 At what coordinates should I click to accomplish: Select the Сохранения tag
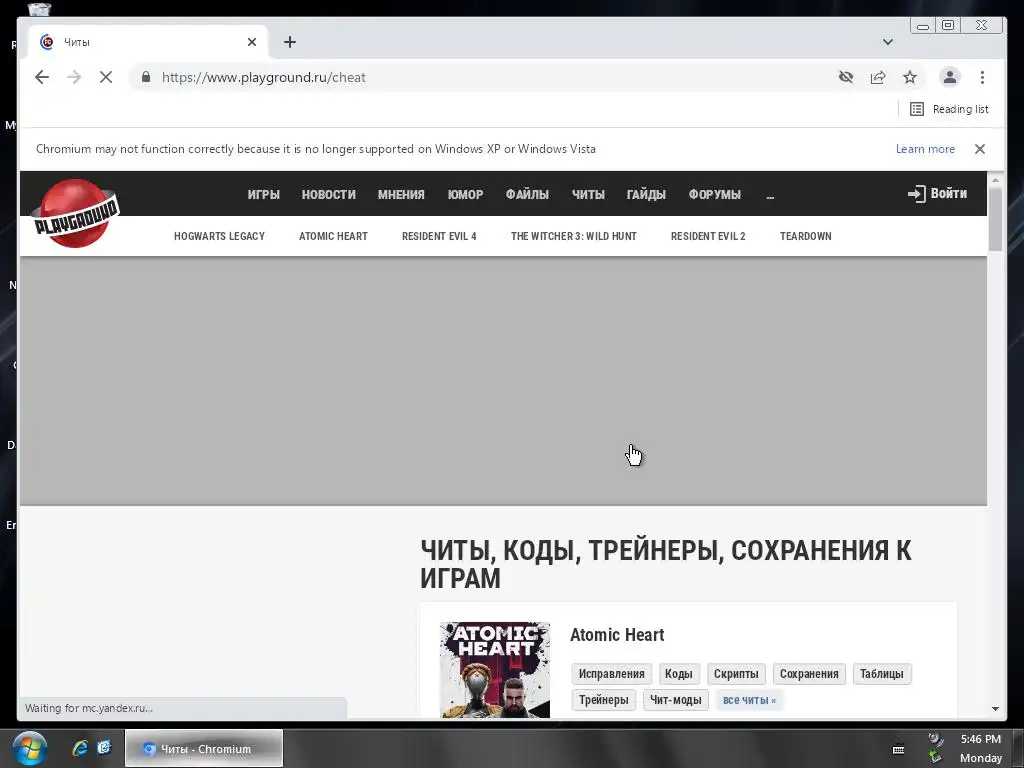click(x=809, y=673)
